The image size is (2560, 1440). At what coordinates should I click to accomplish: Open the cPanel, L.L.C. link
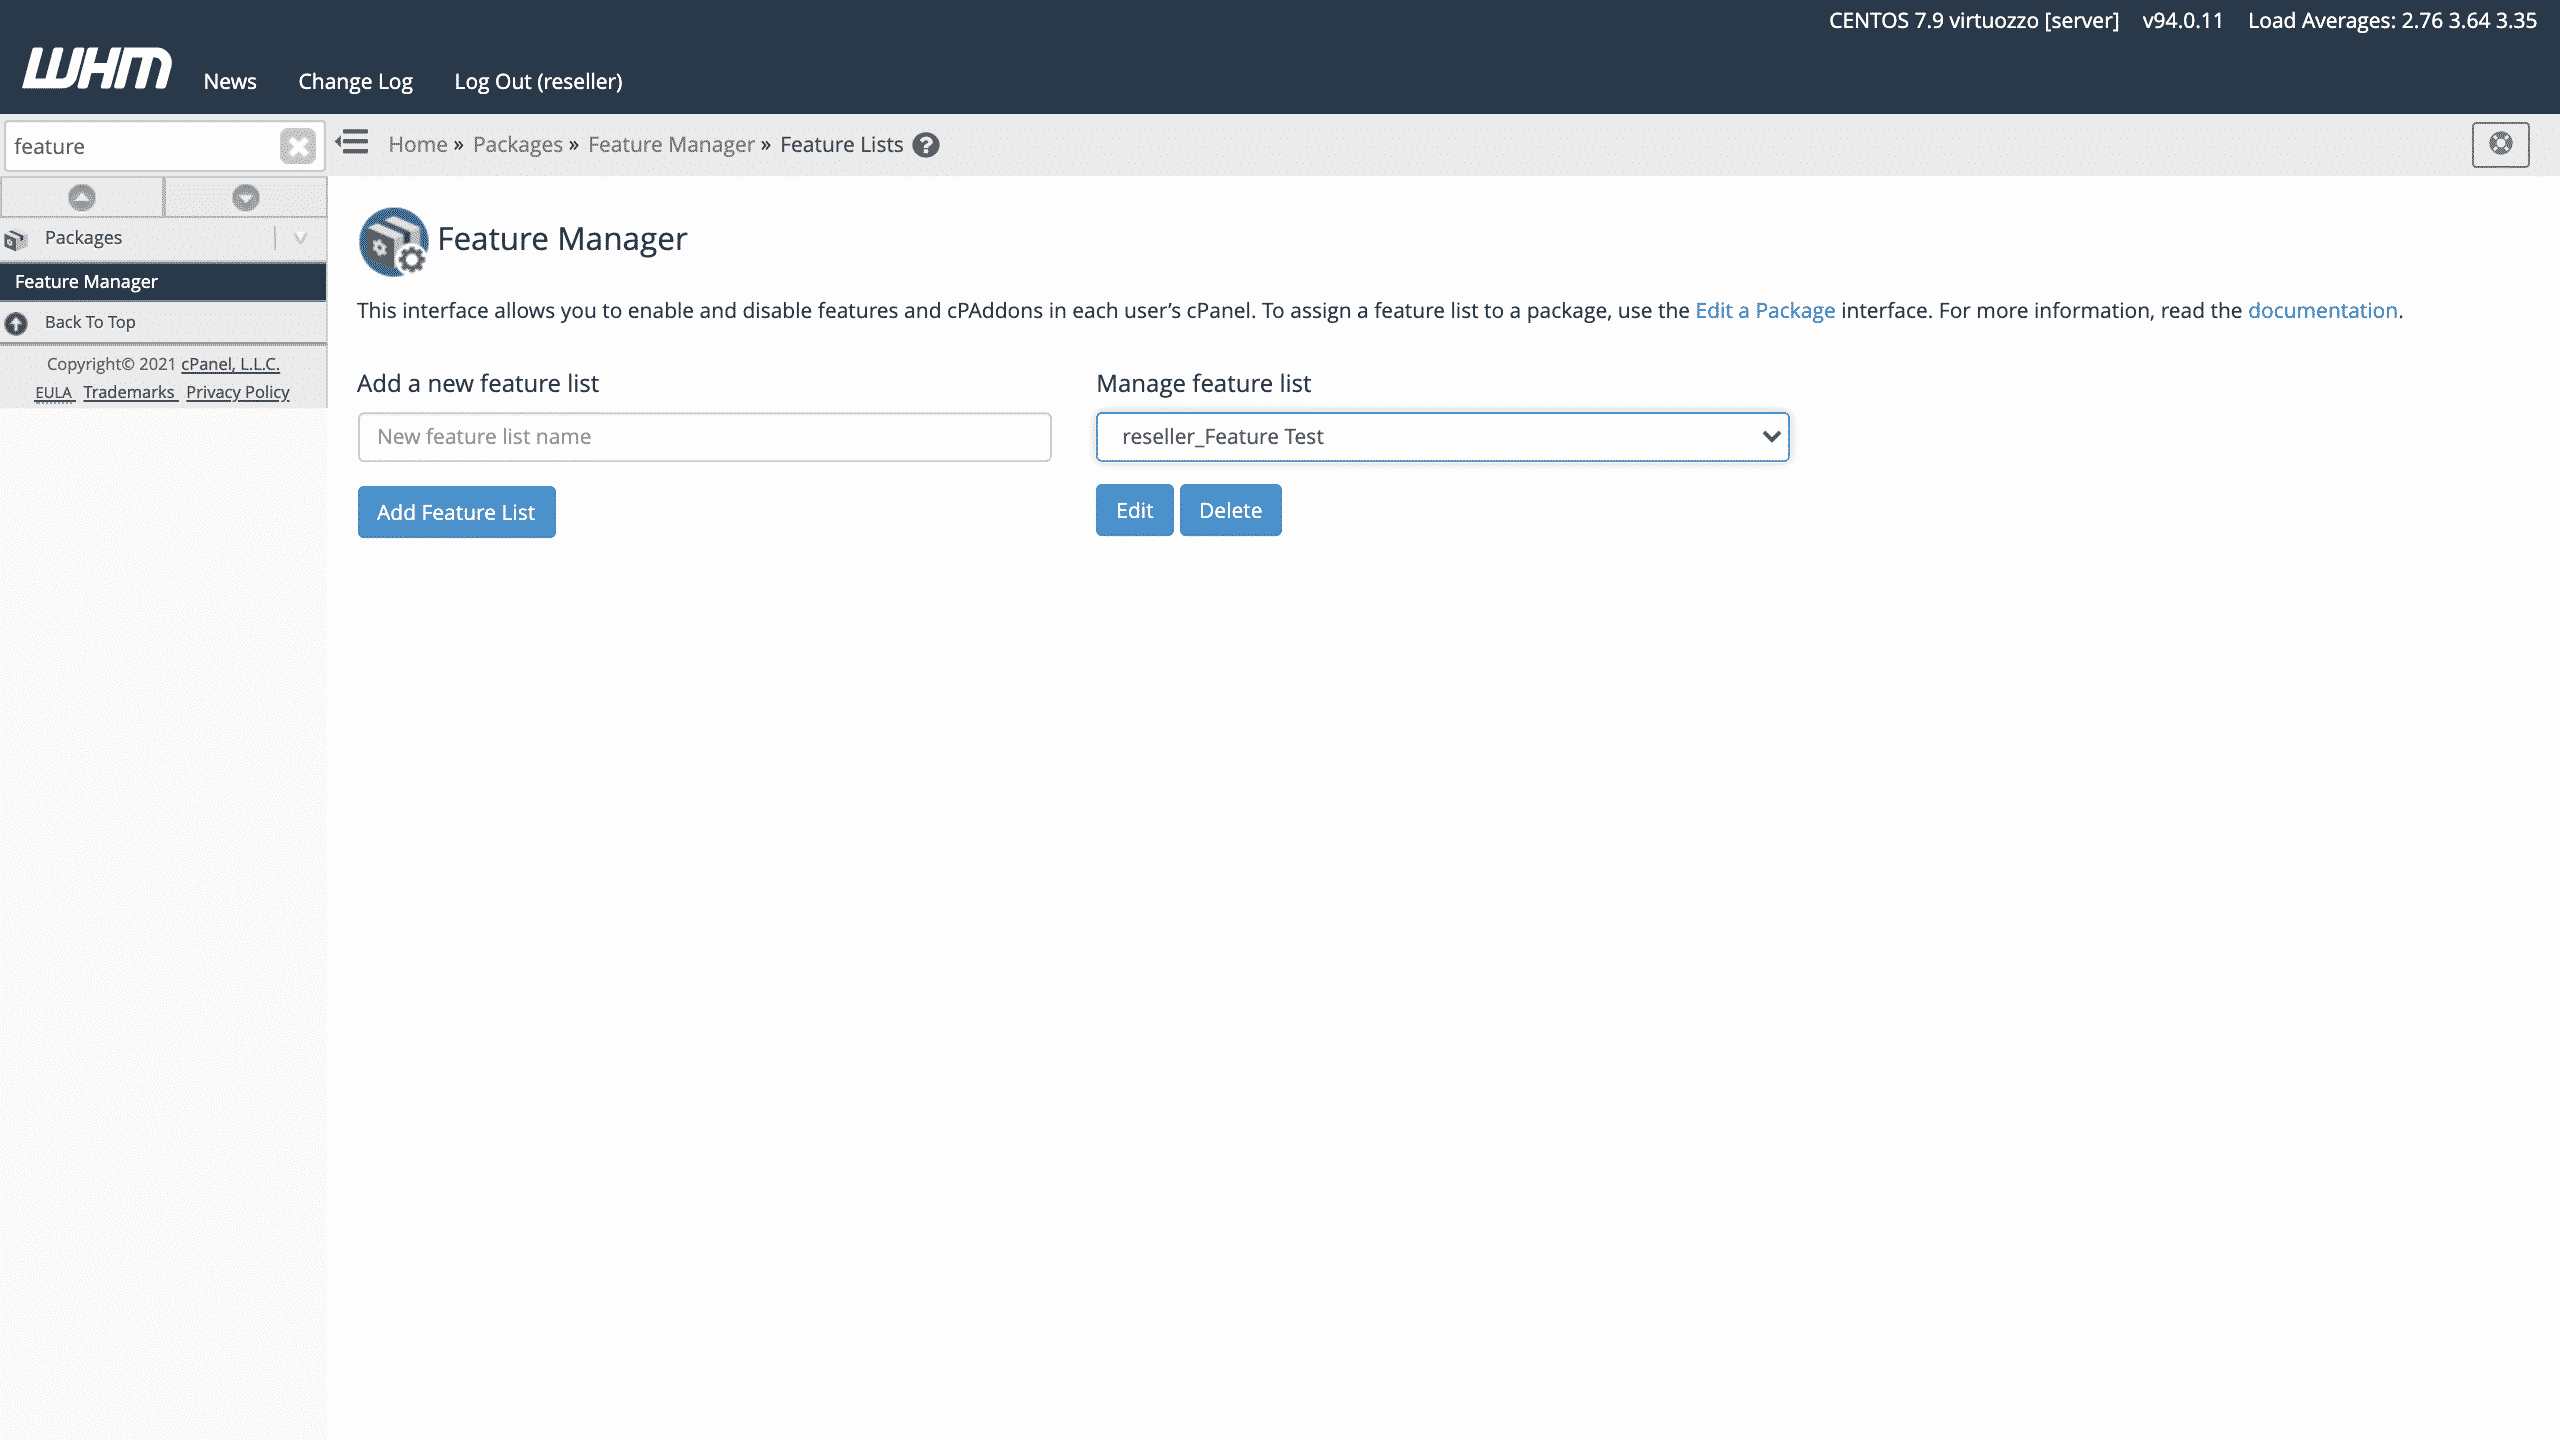[x=230, y=364]
